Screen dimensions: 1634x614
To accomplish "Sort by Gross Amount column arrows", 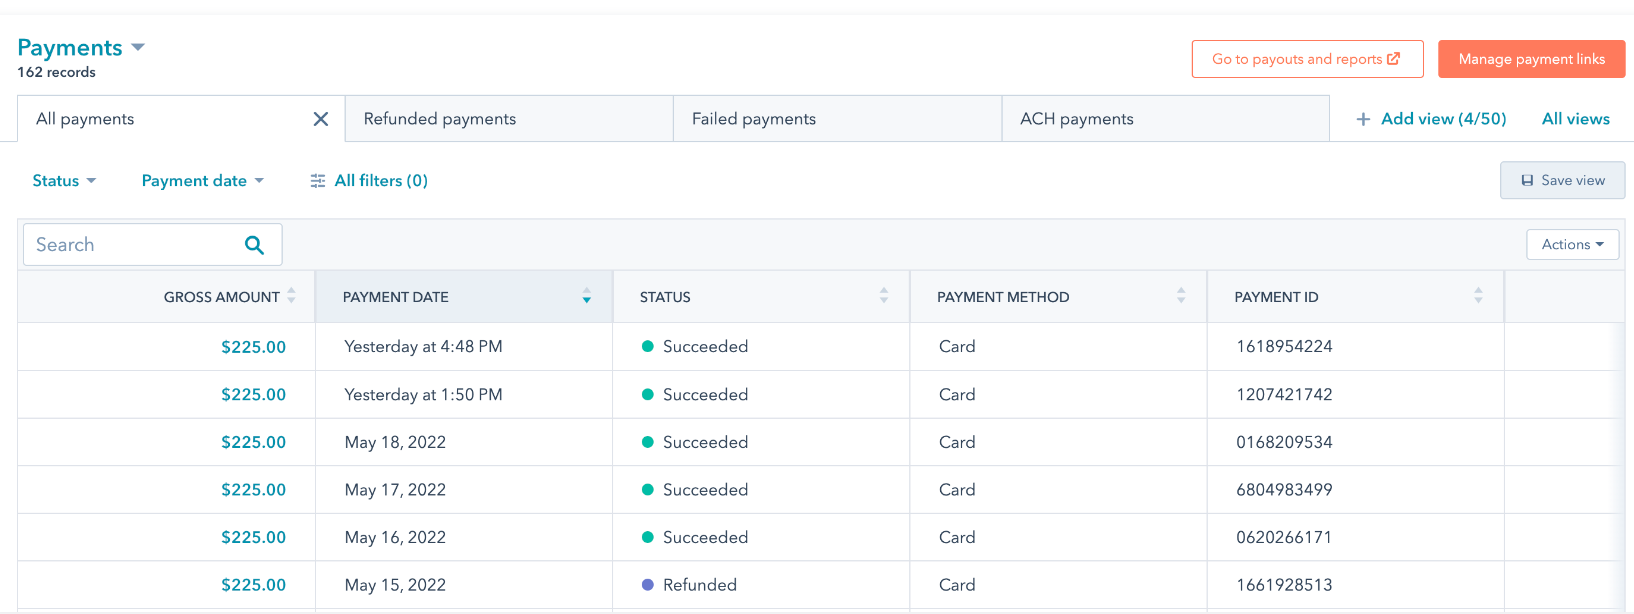I will click(x=291, y=296).
